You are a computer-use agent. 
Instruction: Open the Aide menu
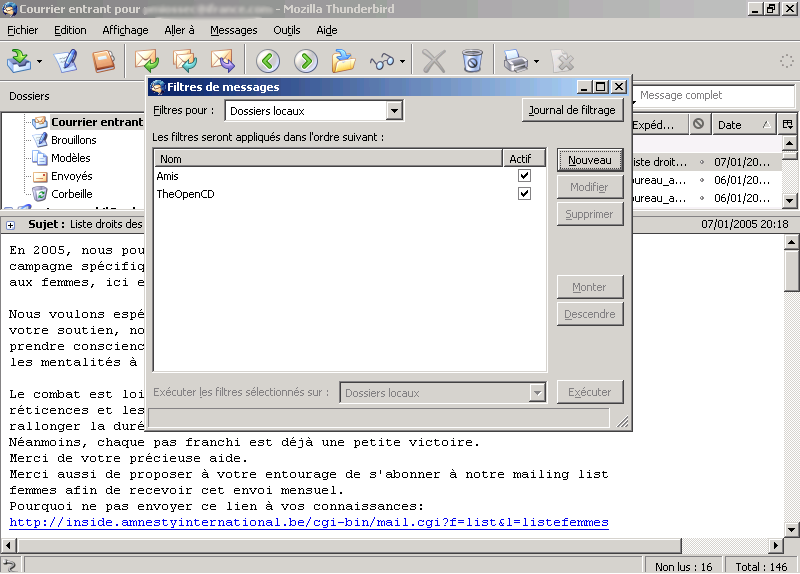327,30
